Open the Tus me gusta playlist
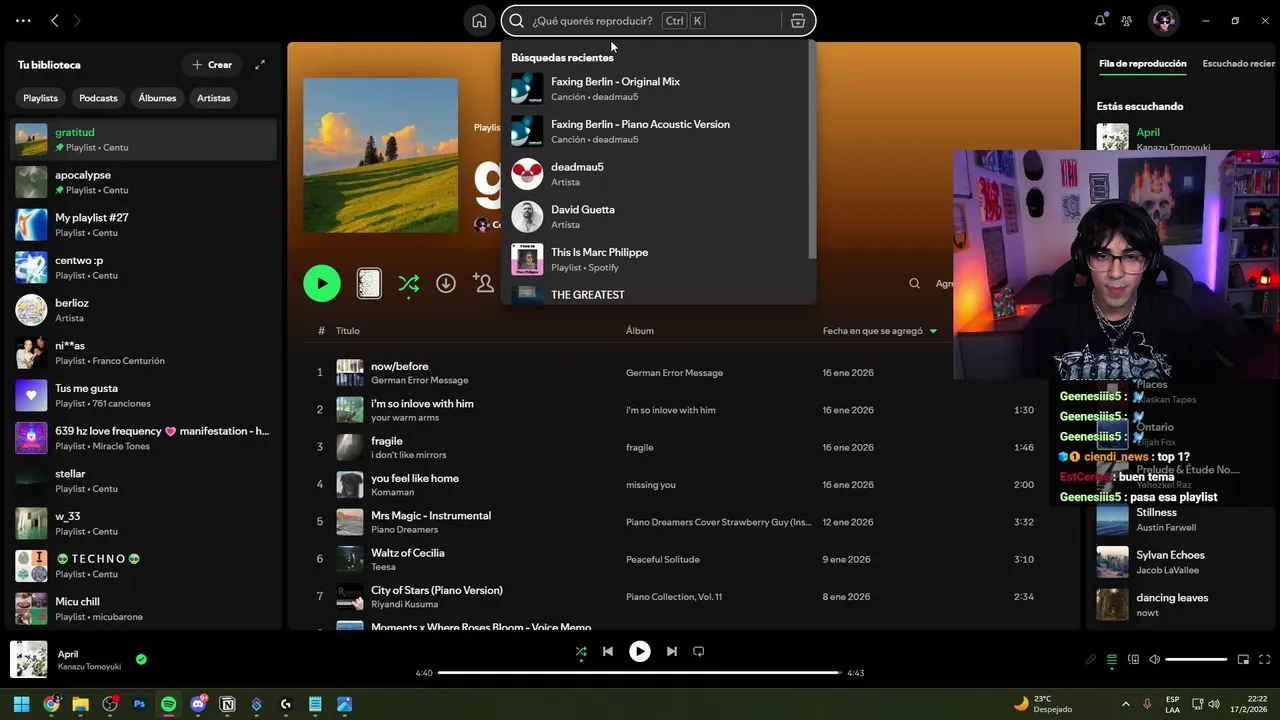The width and height of the screenshot is (1280, 720). pos(143,396)
